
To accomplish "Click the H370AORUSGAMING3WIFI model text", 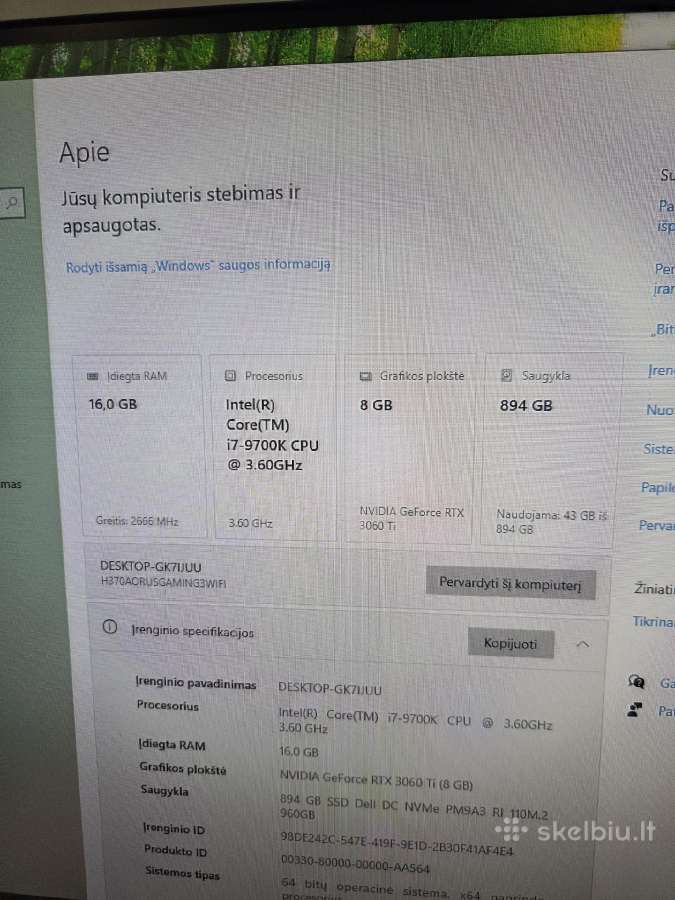I will pyautogui.click(x=163, y=583).
